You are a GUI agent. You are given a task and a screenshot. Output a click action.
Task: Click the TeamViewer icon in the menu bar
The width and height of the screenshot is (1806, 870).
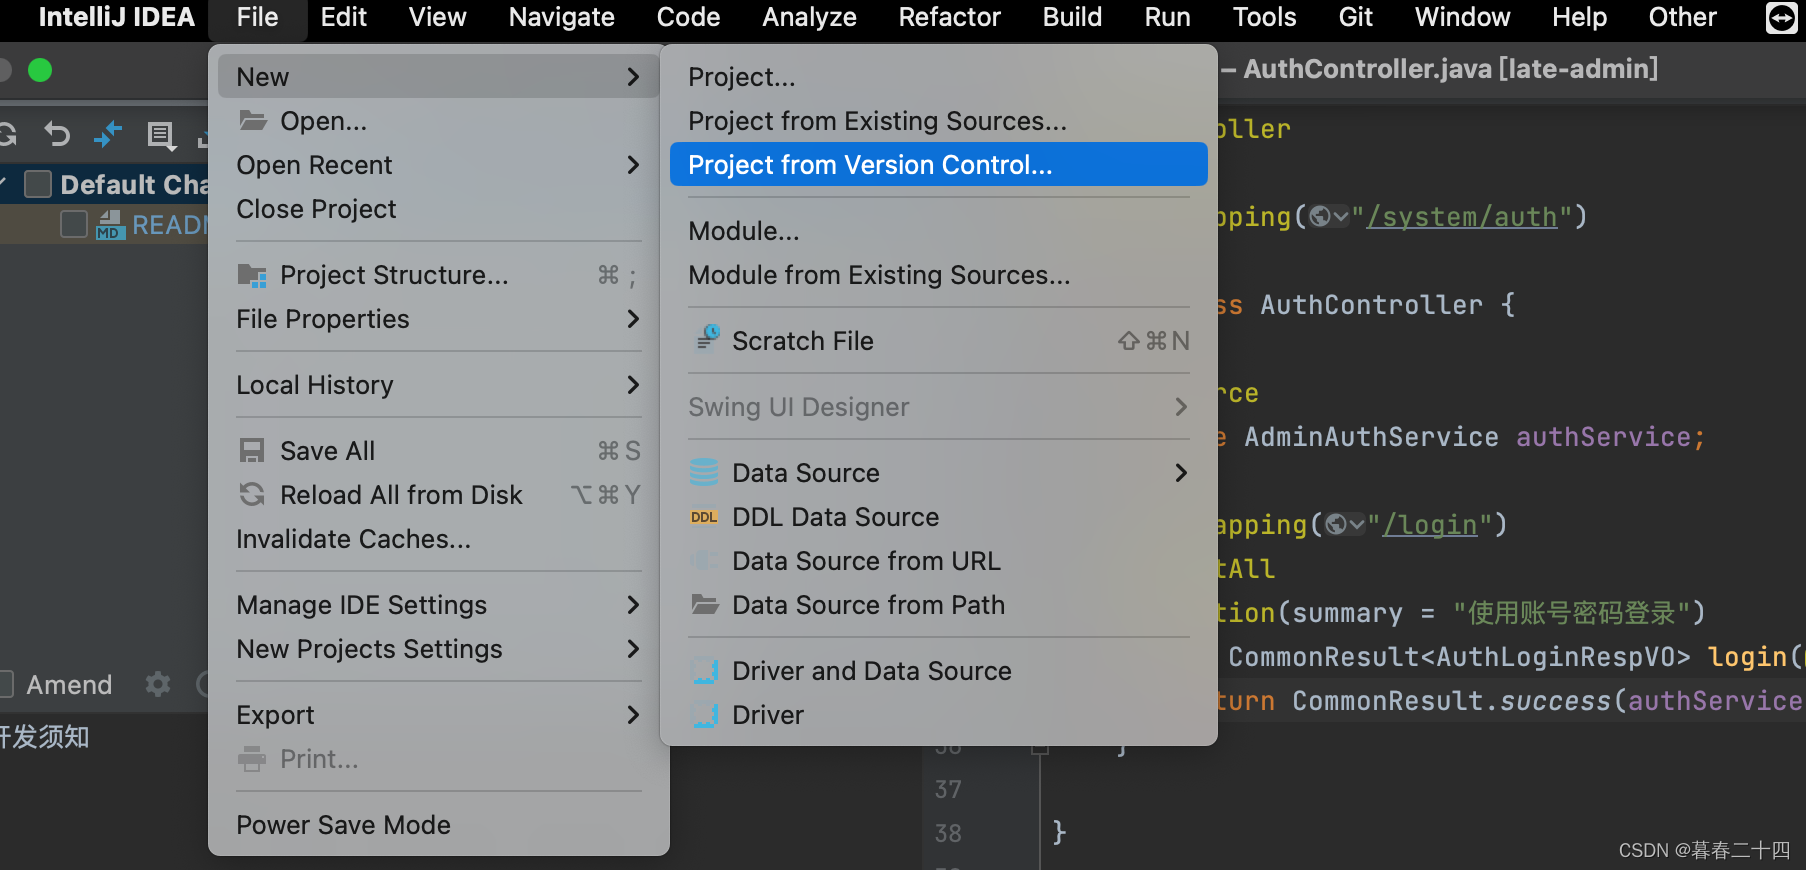(x=1781, y=17)
